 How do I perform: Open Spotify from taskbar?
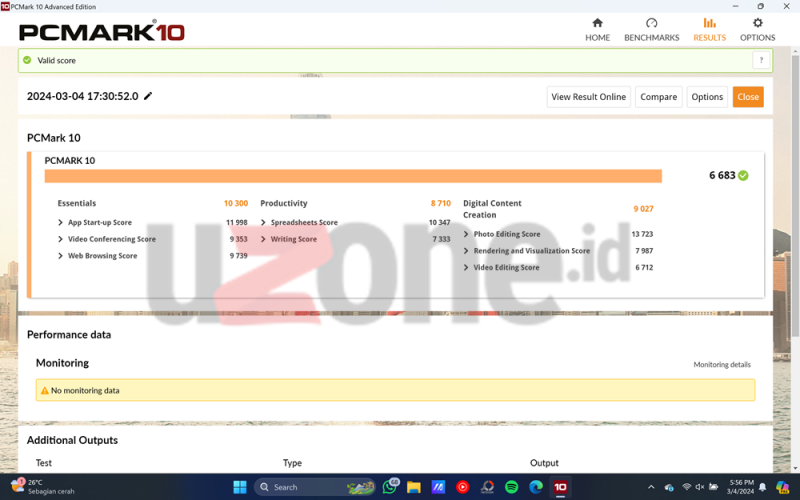[512, 487]
